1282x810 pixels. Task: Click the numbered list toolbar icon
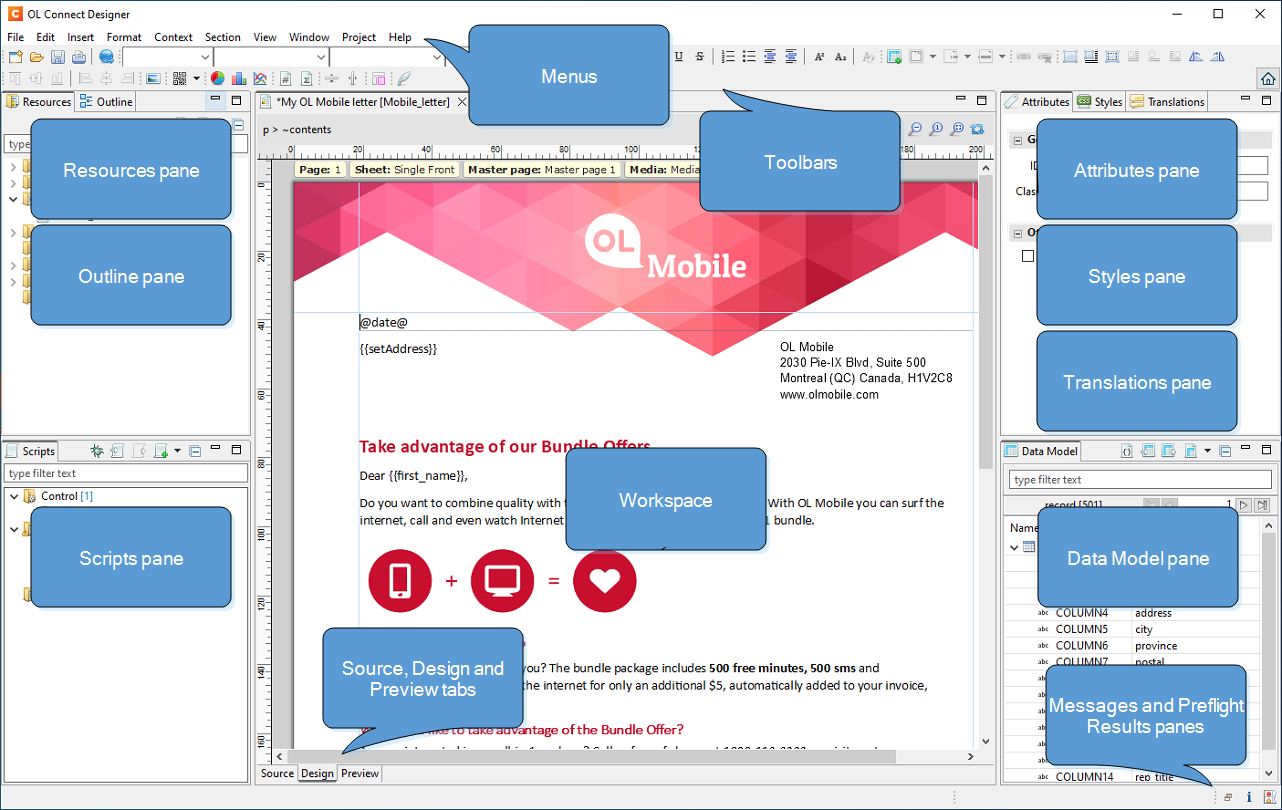pyautogui.click(x=728, y=57)
